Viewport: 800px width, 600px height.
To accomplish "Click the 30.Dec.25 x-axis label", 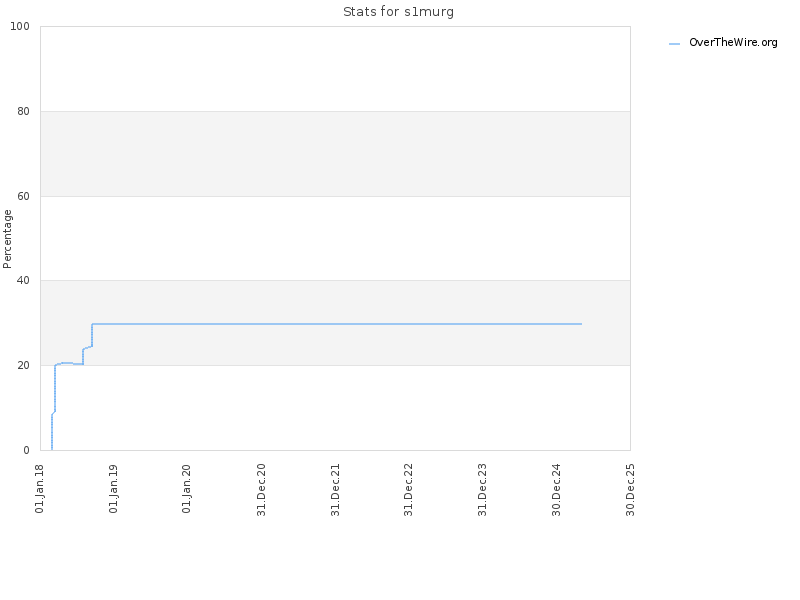I will [630, 490].
